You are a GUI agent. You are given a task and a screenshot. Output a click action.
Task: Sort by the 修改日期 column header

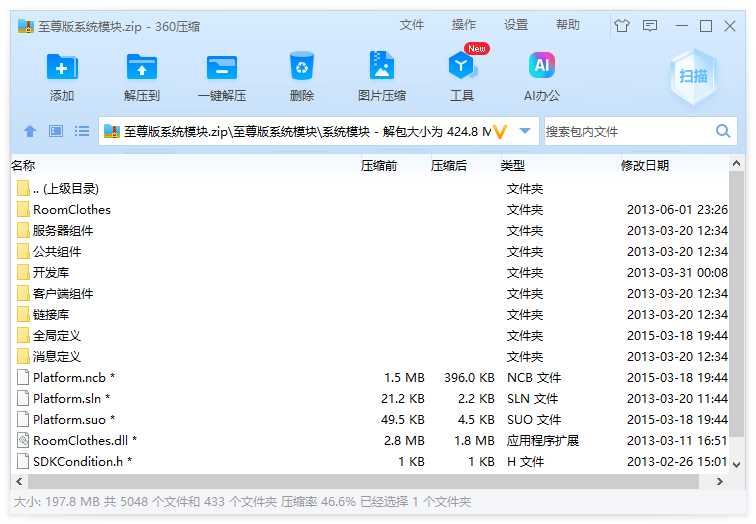click(x=645, y=166)
